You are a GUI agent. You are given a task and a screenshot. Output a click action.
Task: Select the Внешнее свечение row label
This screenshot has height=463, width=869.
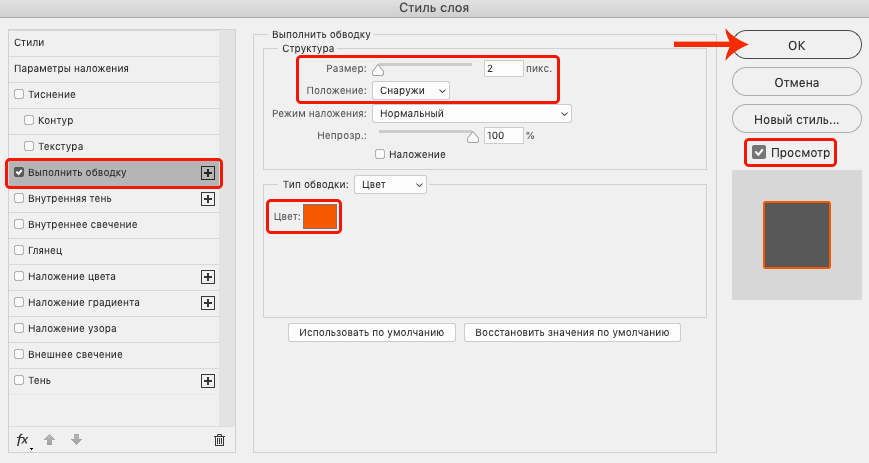click(75, 355)
